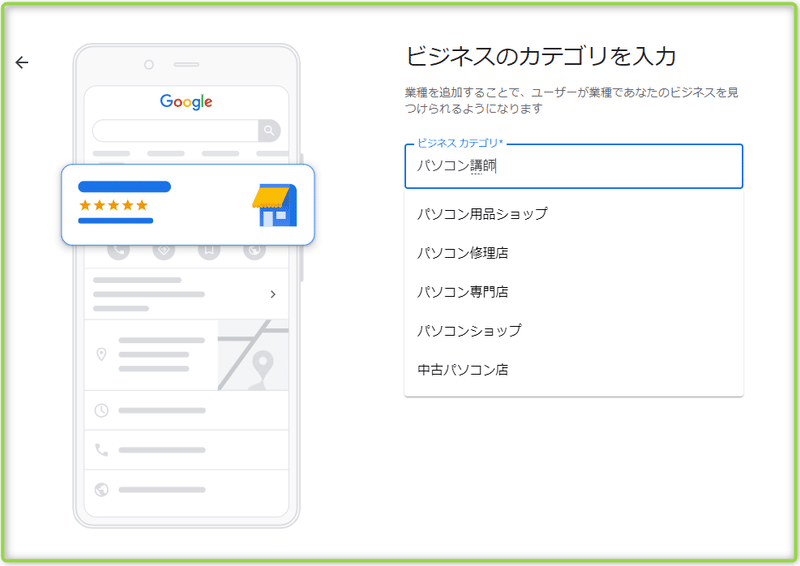Click the back arrow icon

click(x=22, y=62)
